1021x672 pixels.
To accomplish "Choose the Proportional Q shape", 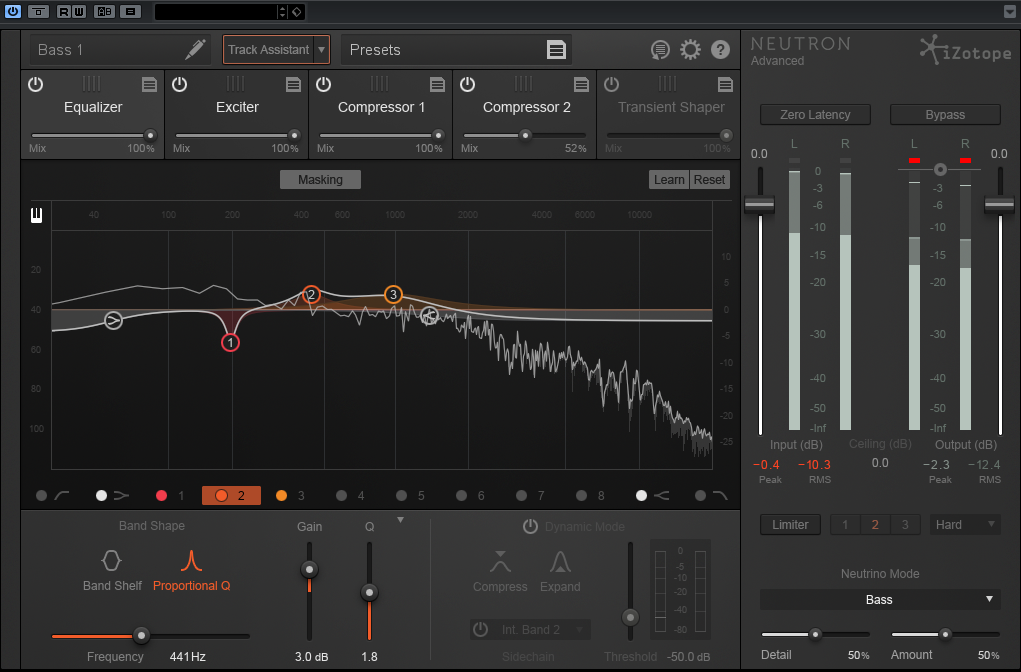I will [191, 570].
